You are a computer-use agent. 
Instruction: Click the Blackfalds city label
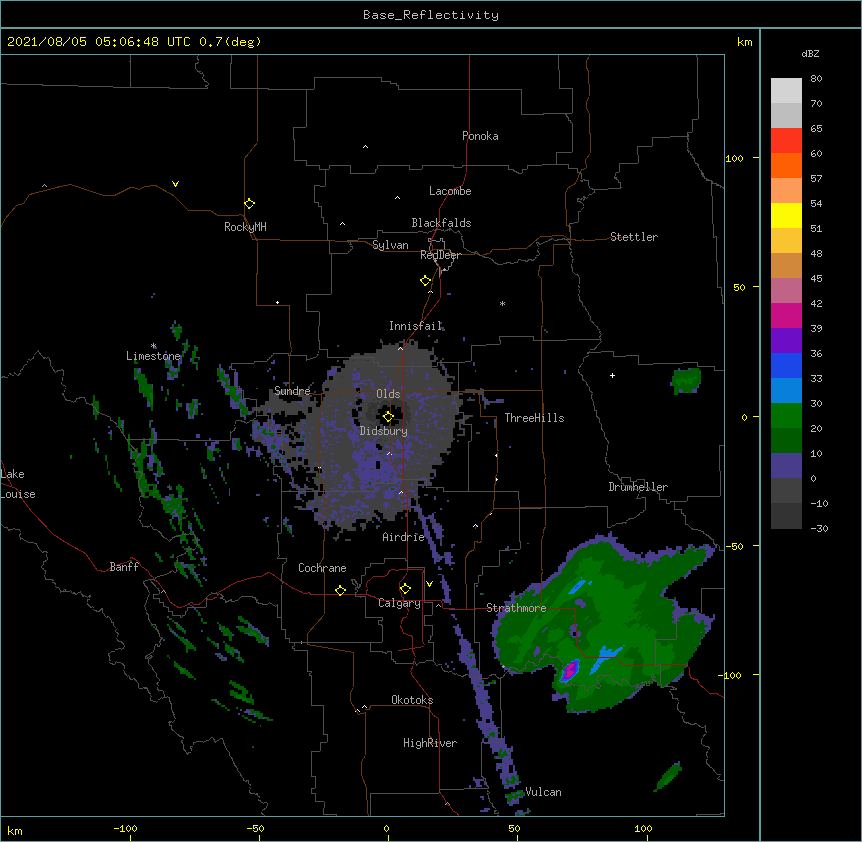[441, 223]
